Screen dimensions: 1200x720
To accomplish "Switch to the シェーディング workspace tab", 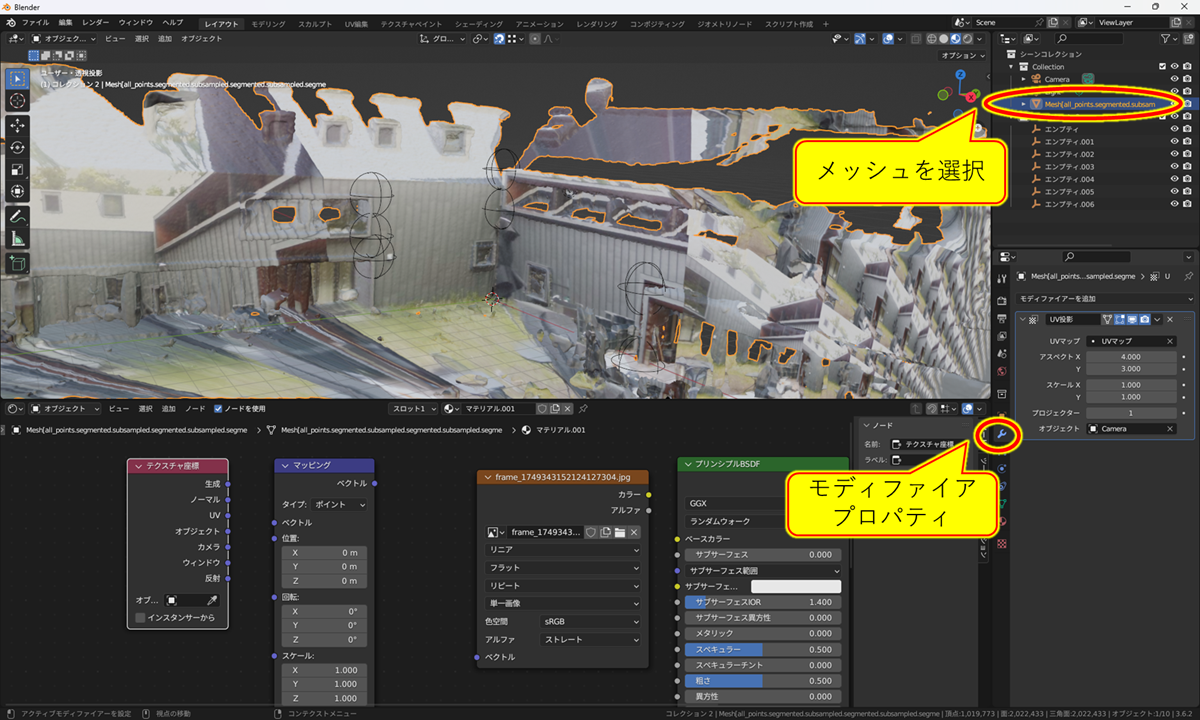I will pos(479,22).
